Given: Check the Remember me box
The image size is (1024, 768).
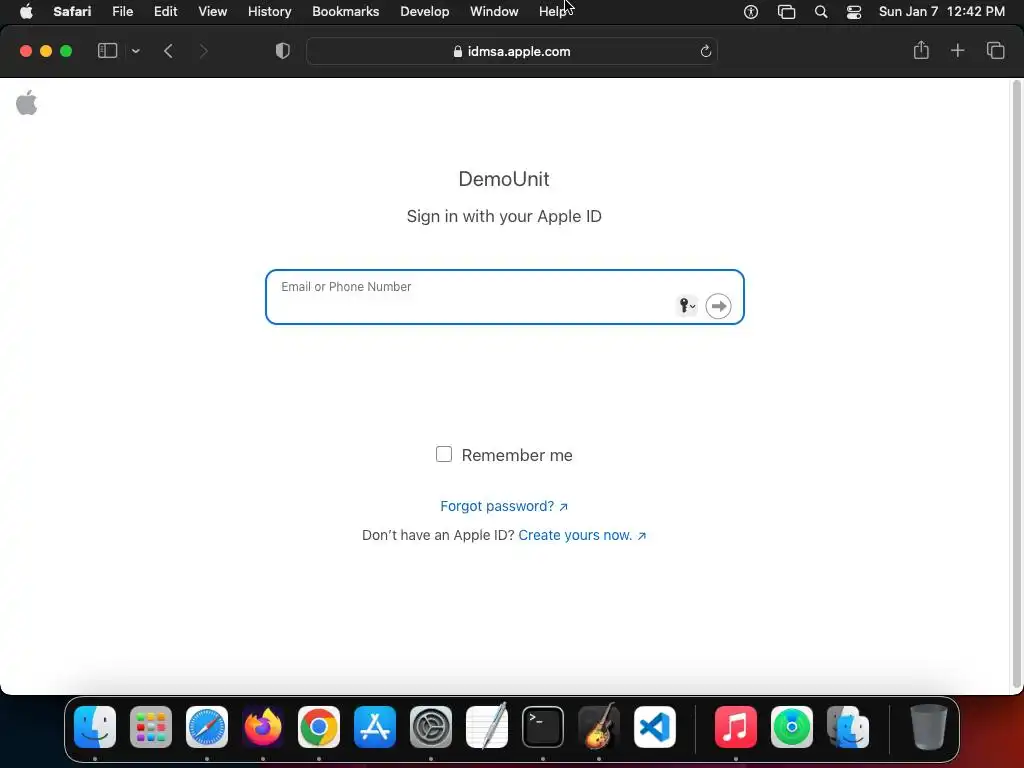Looking at the screenshot, I should tap(443, 454).
